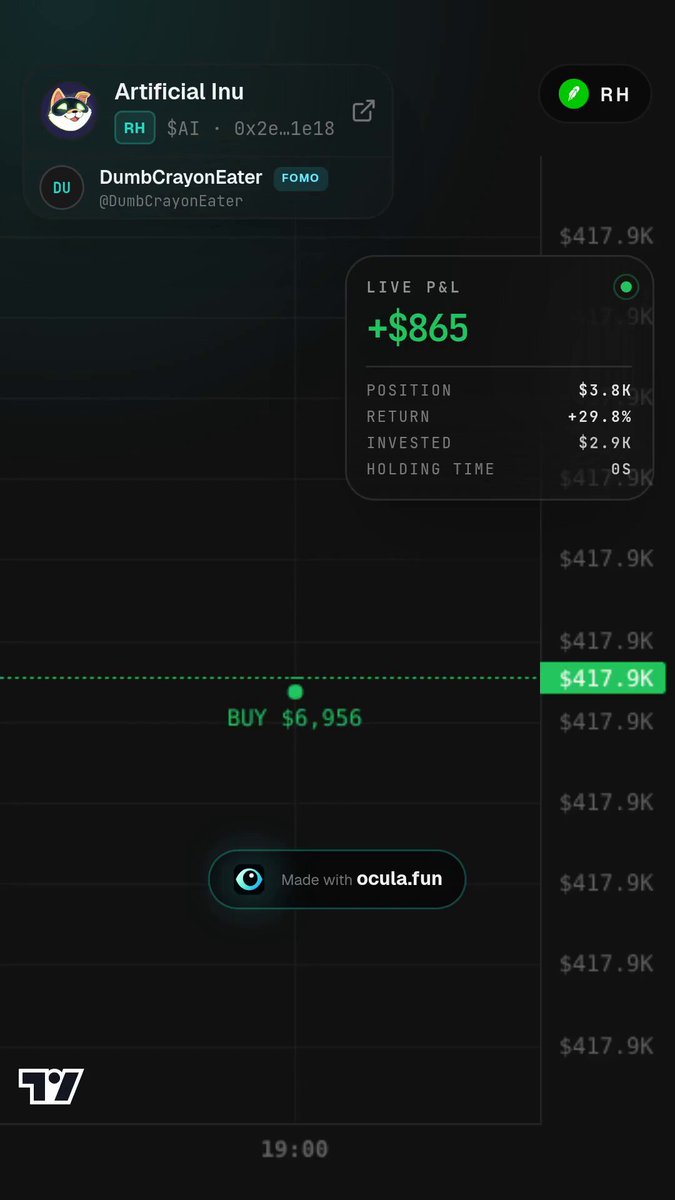Click the BUY $6,956 label

click(x=295, y=717)
